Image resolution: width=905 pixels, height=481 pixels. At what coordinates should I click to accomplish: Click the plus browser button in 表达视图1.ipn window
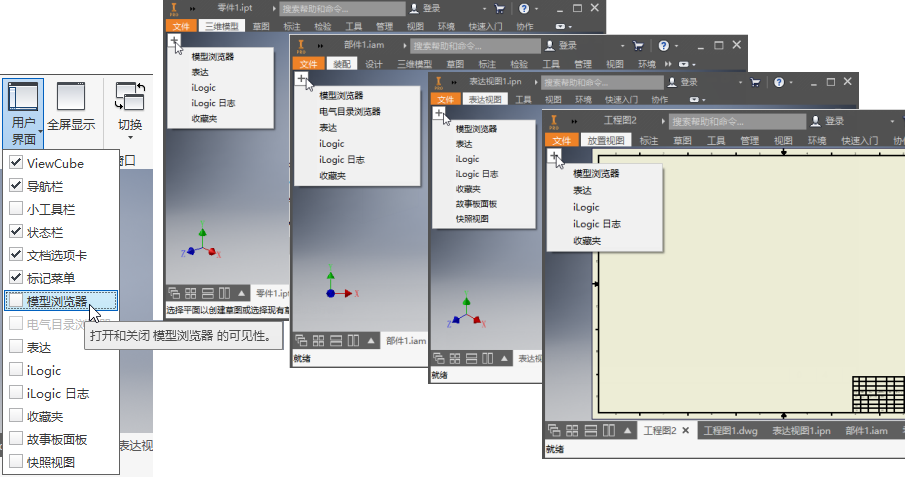pyautogui.click(x=439, y=113)
